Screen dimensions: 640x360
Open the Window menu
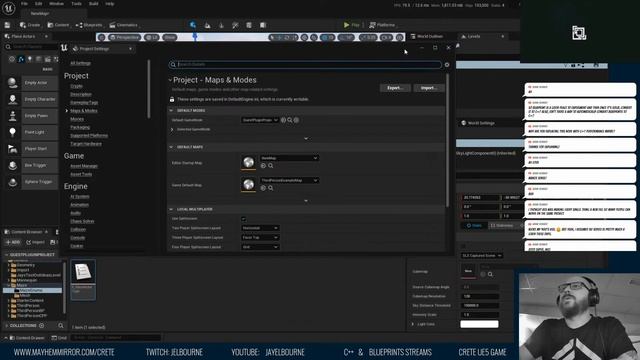pos(56,4)
